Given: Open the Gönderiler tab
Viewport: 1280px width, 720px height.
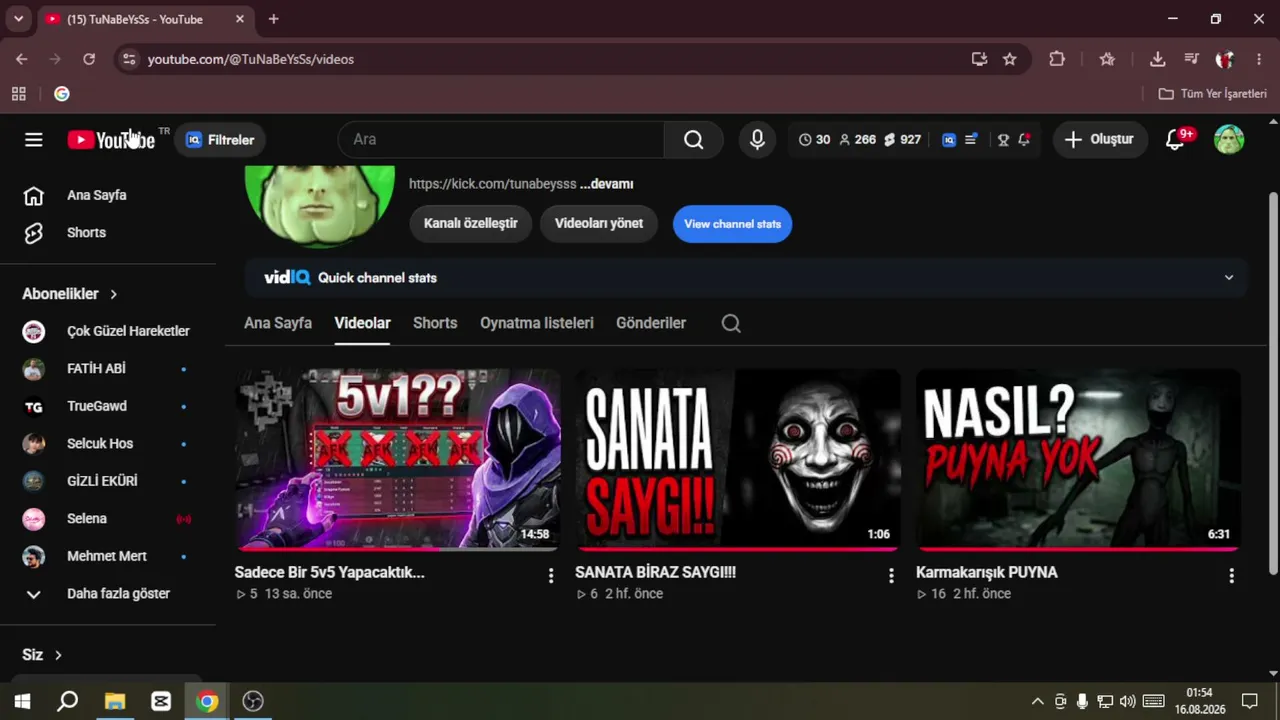Looking at the screenshot, I should click(651, 323).
